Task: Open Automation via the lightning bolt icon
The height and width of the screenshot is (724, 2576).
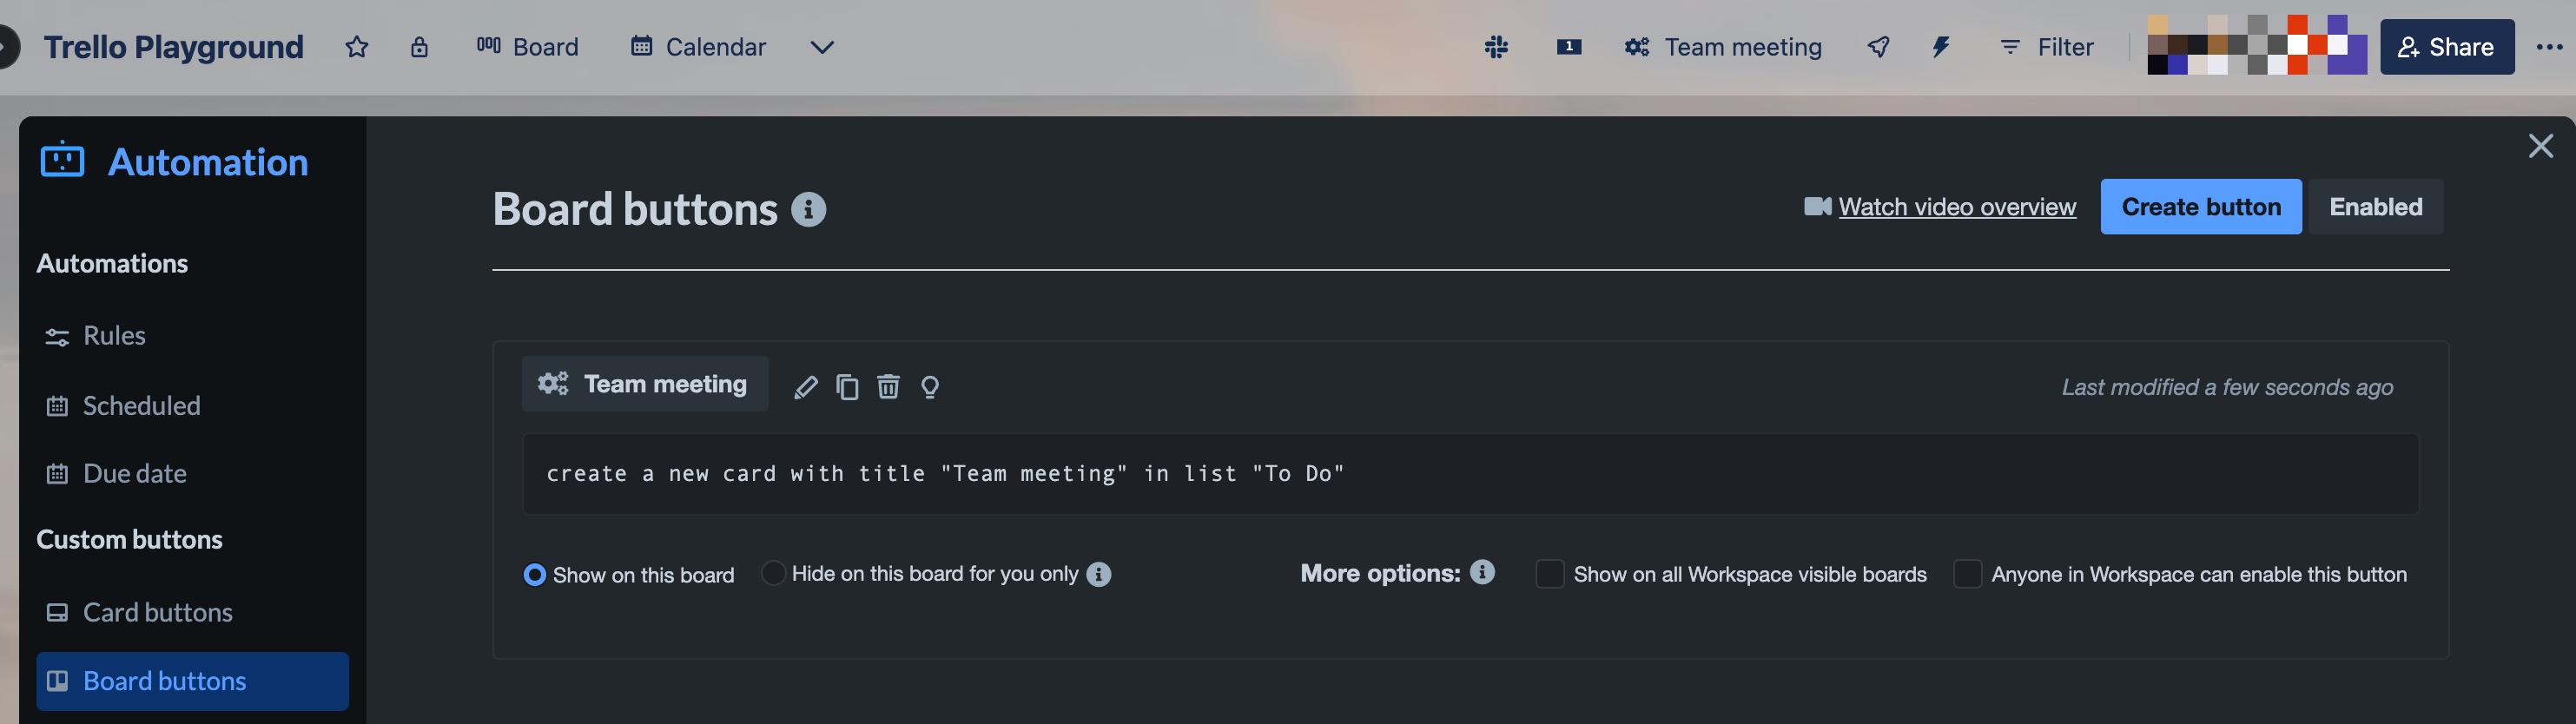Action: pyautogui.click(x=1941, y=46)
